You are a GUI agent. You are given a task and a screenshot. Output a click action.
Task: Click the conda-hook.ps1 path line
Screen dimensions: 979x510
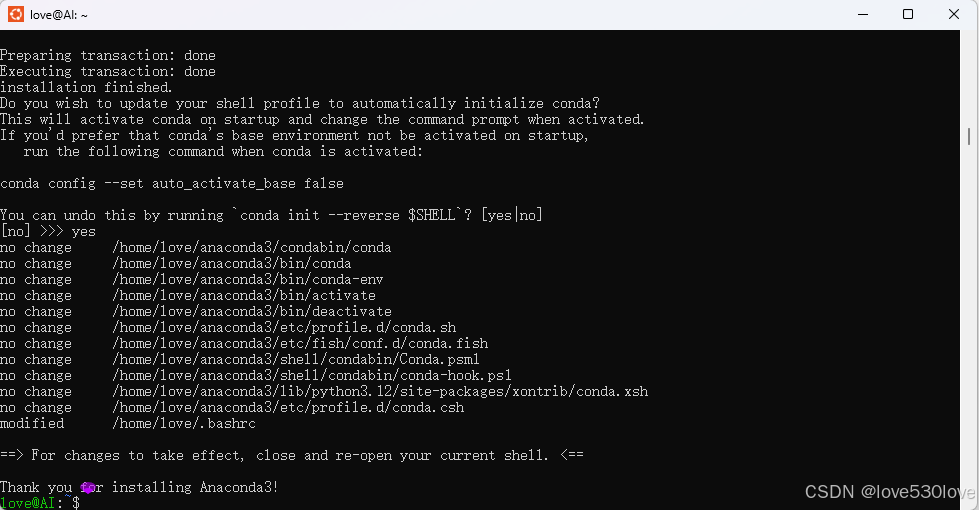coord(312,376)
